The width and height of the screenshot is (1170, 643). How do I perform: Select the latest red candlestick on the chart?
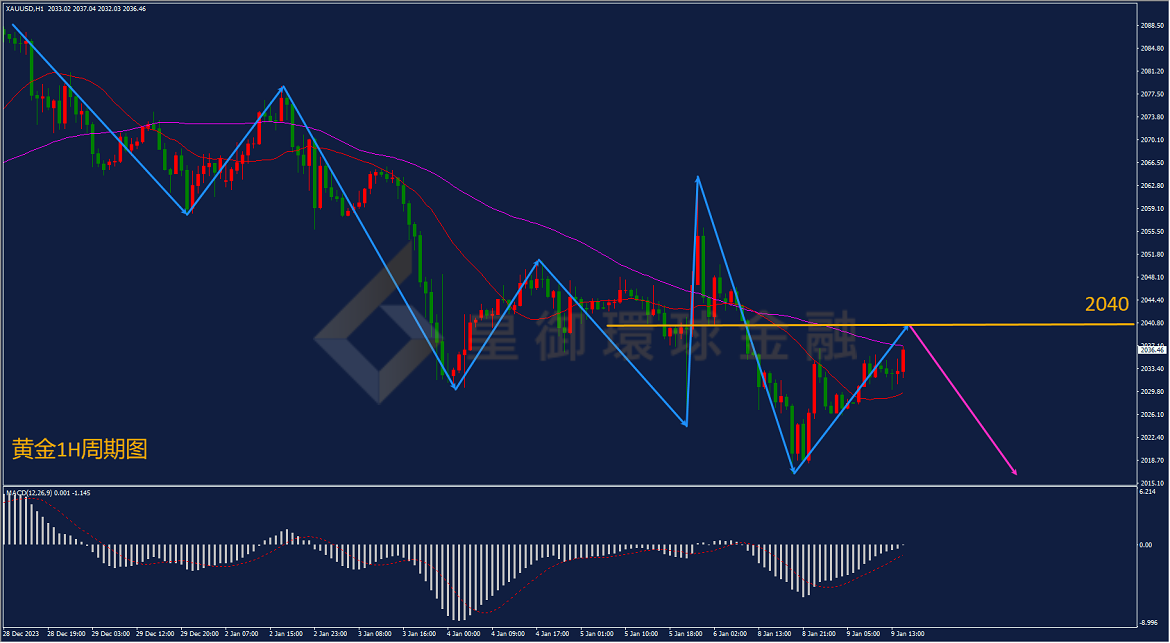coord(903,361)
